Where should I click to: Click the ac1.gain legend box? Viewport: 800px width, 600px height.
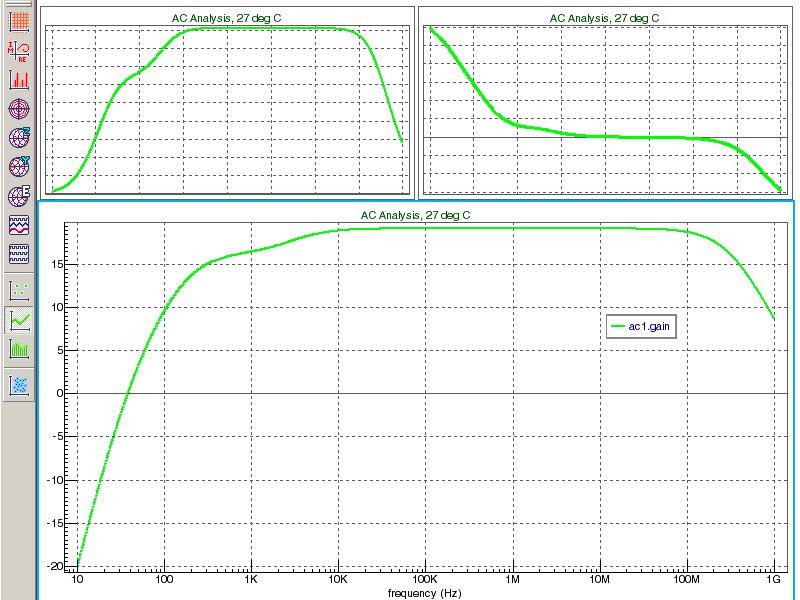pos(641,327)
